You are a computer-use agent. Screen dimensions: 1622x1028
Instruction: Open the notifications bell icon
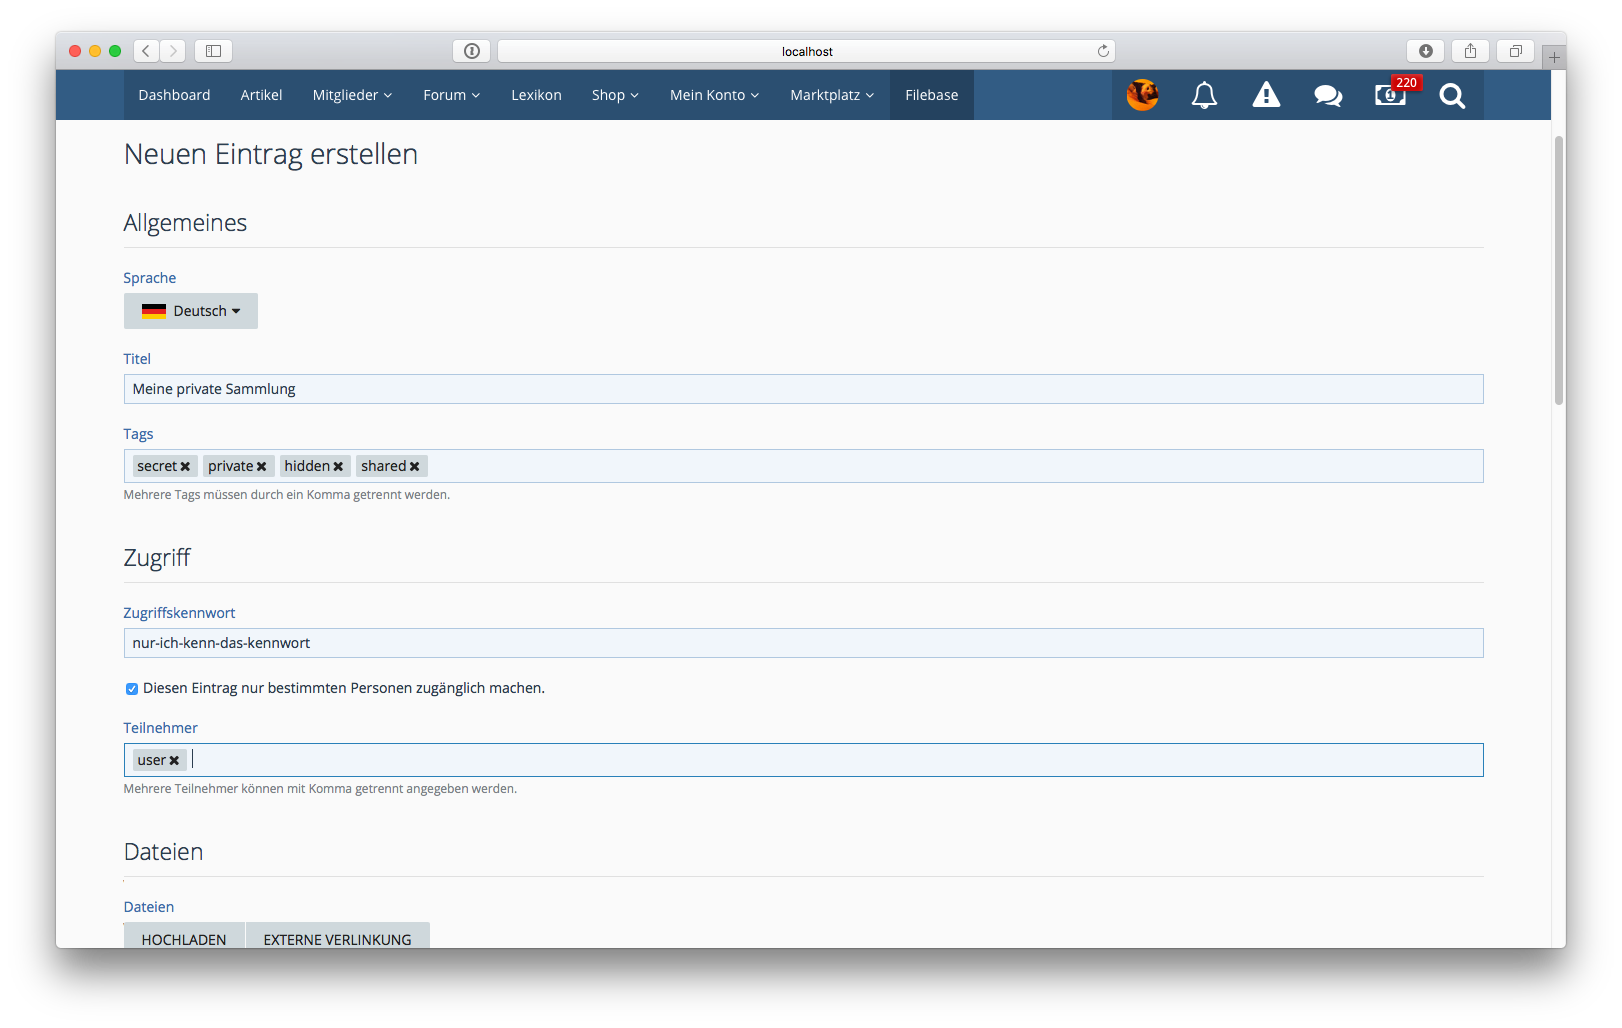(x=1204, y=95)
